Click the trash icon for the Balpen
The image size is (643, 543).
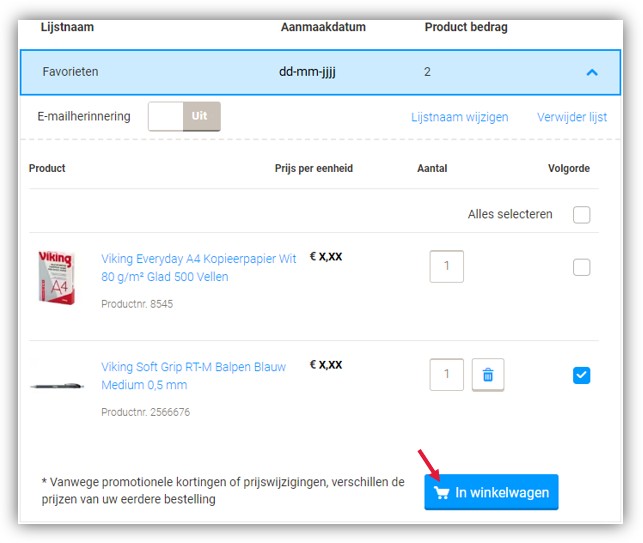488,375
